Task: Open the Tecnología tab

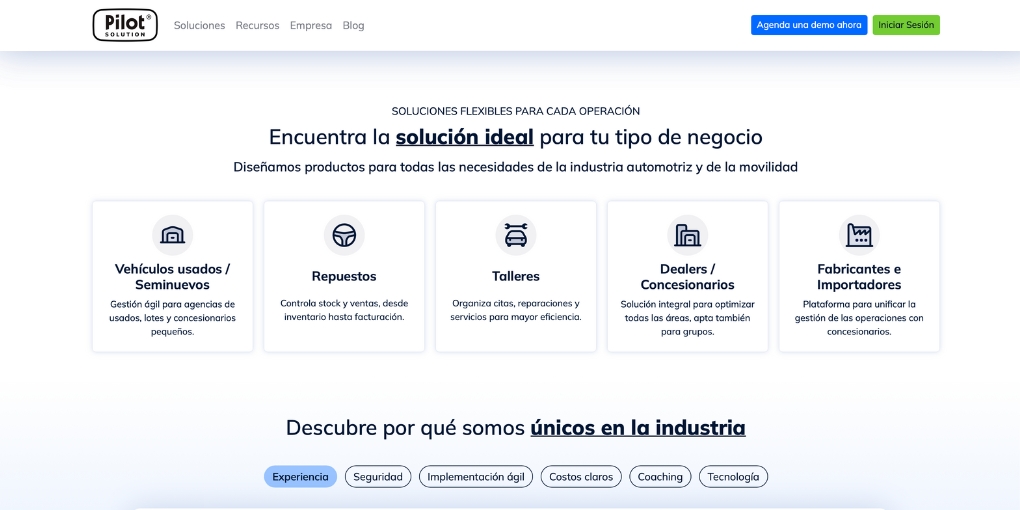Action: (733, 477)
